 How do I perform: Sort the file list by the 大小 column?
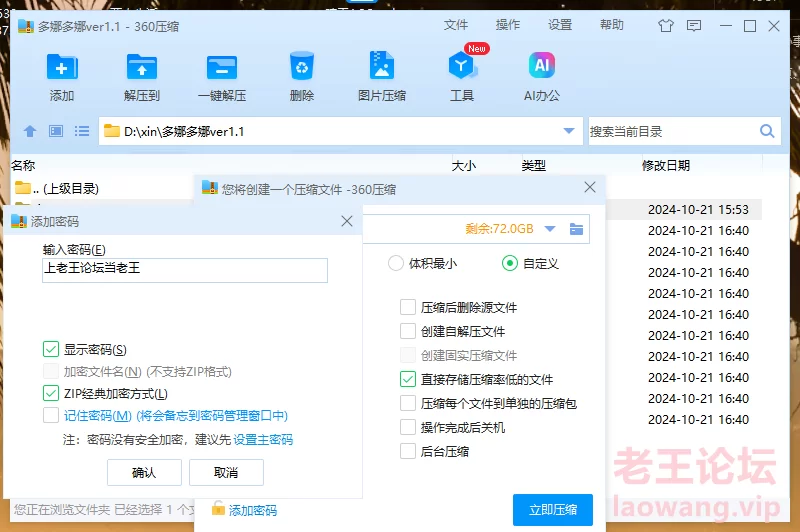464,165
